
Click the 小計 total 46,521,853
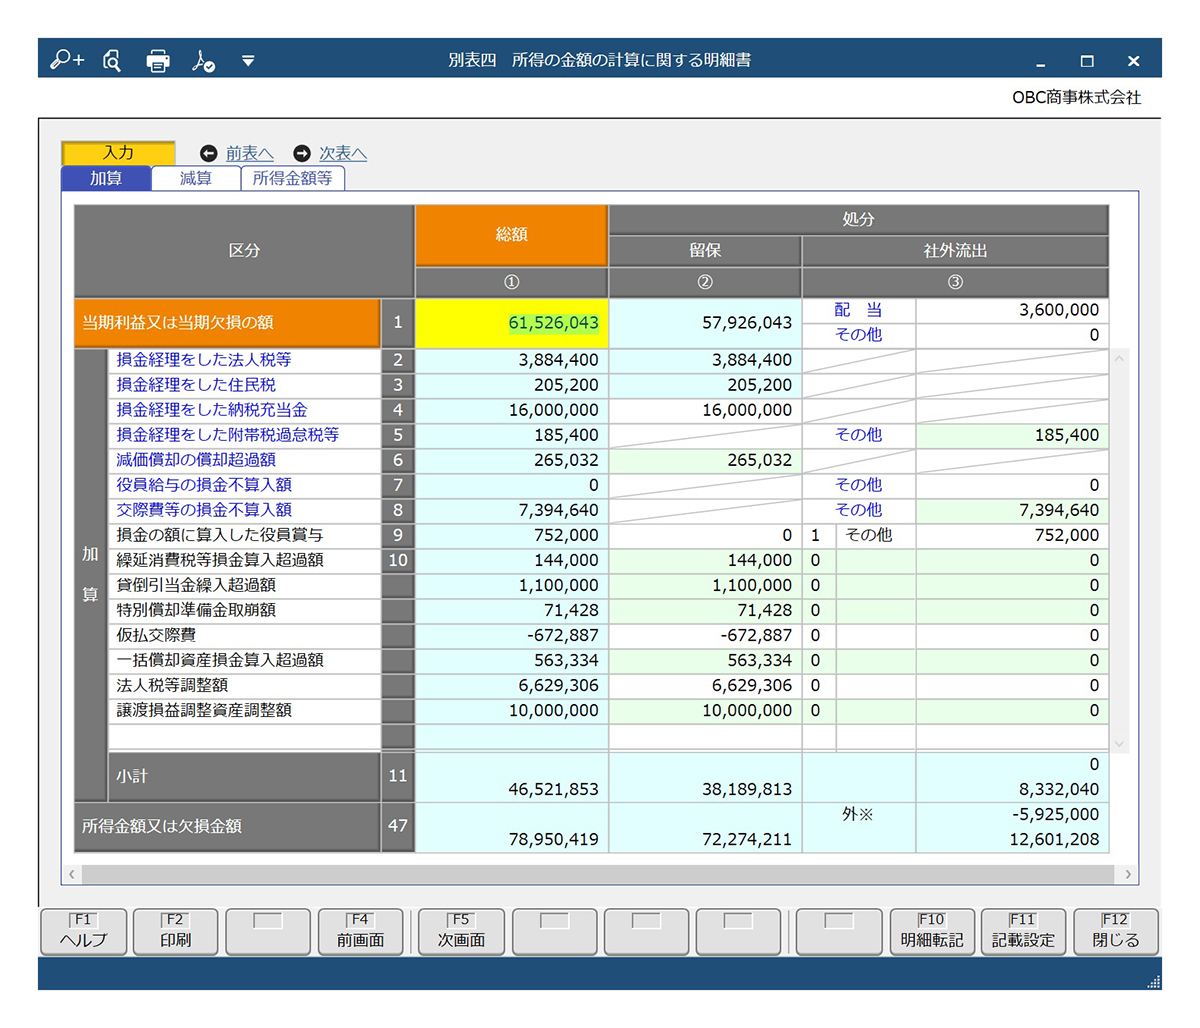click(511, 777)
